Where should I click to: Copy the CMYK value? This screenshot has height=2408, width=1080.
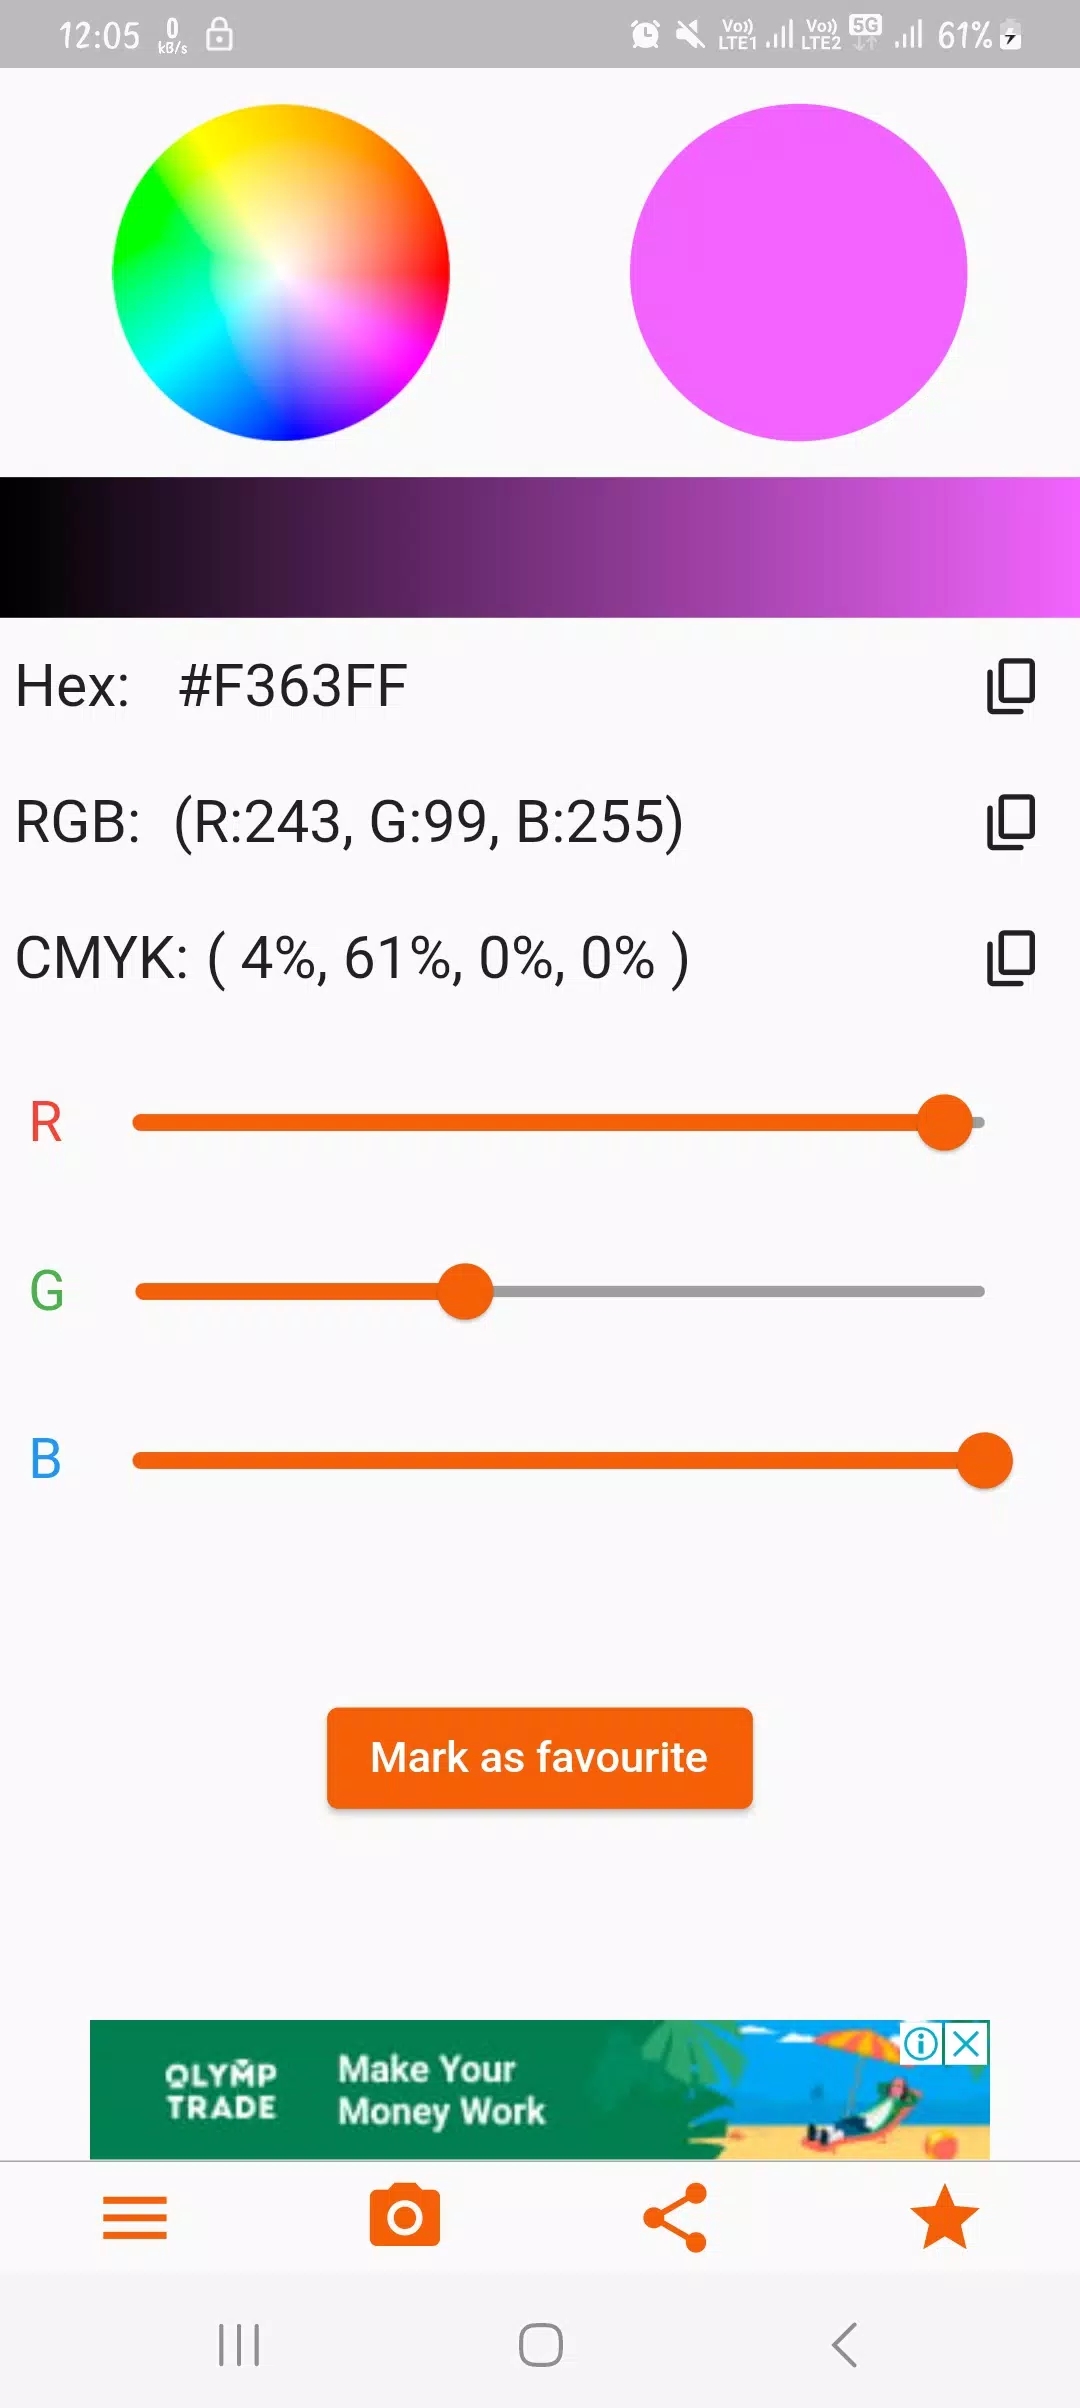[x=1010, y=958]
